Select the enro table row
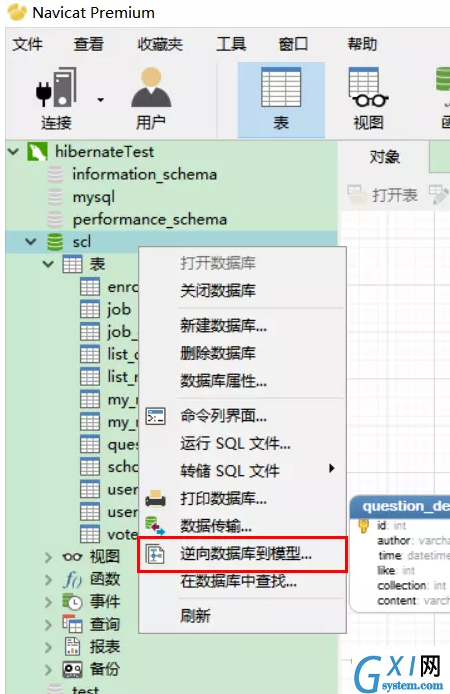This screenshot has width=450, height=694. (109, 287)
